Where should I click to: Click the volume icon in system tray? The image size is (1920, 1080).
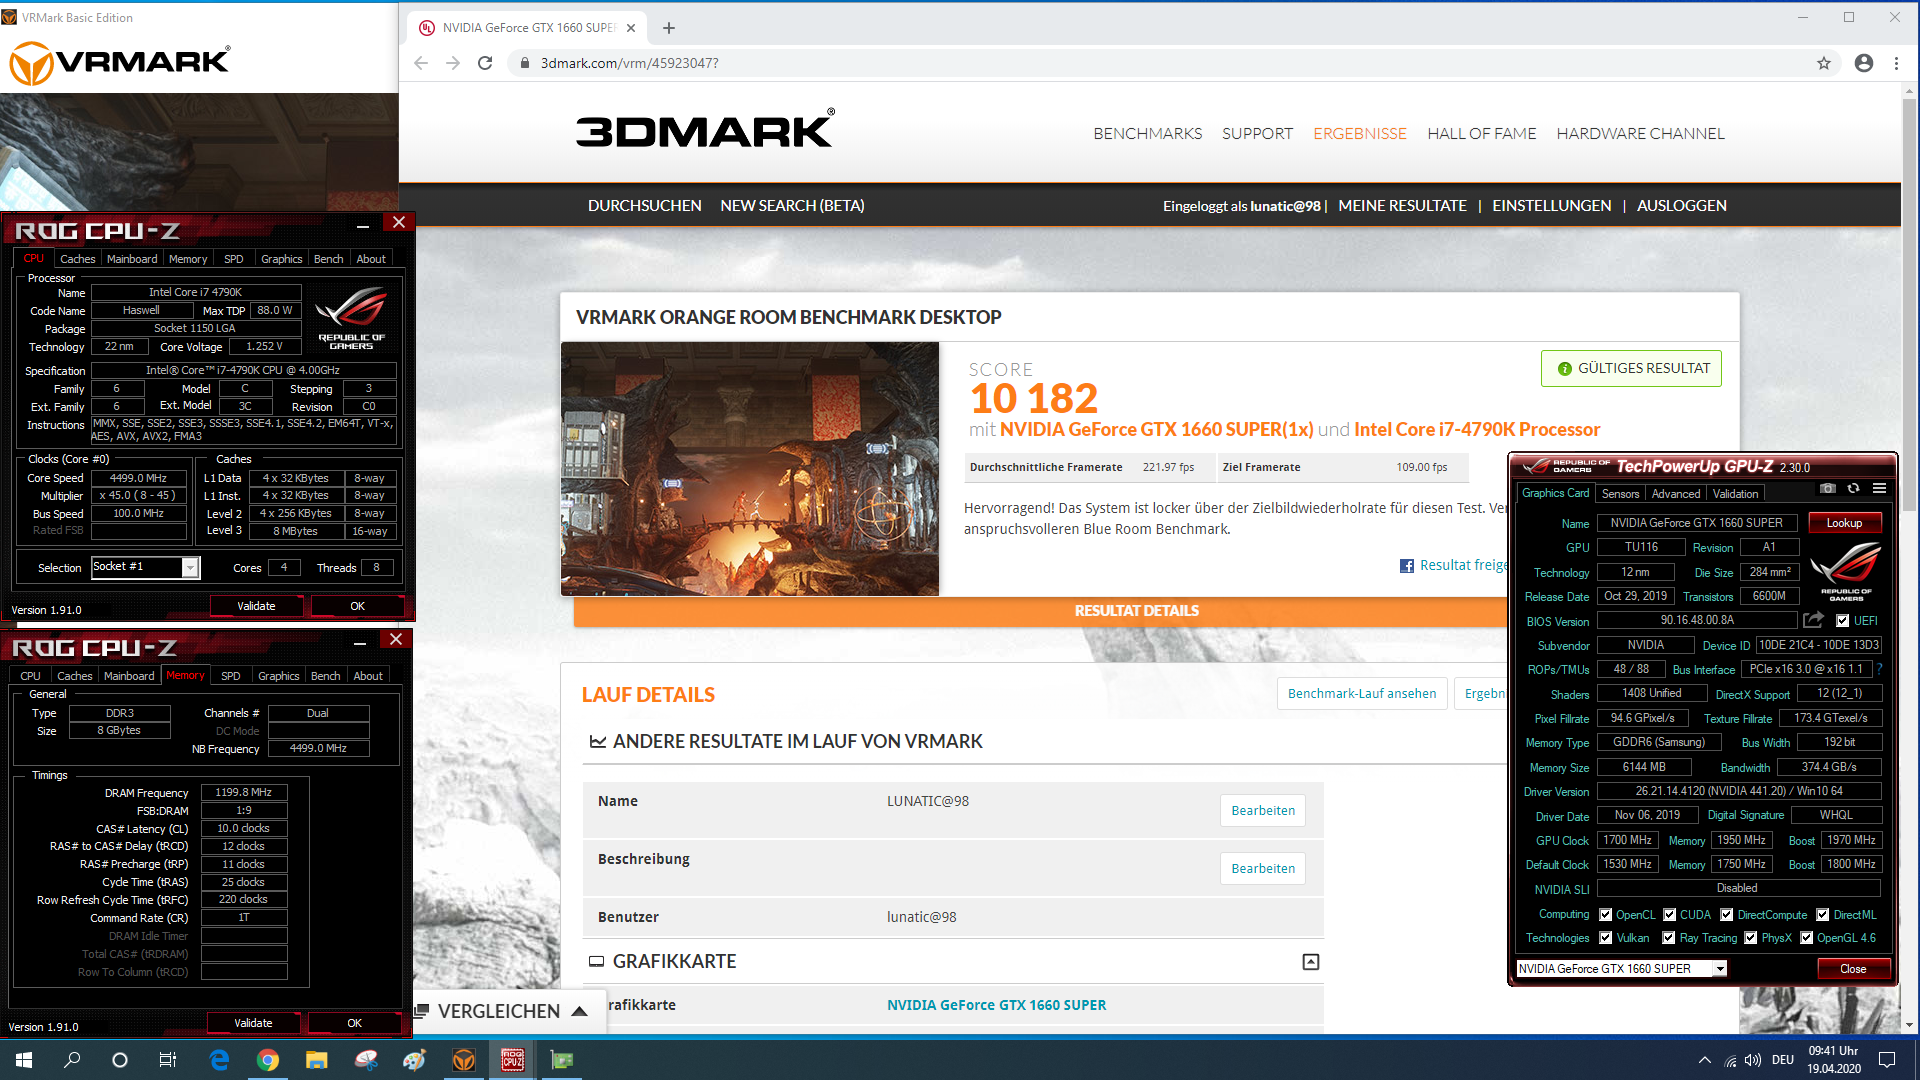coord(1752,1060)
